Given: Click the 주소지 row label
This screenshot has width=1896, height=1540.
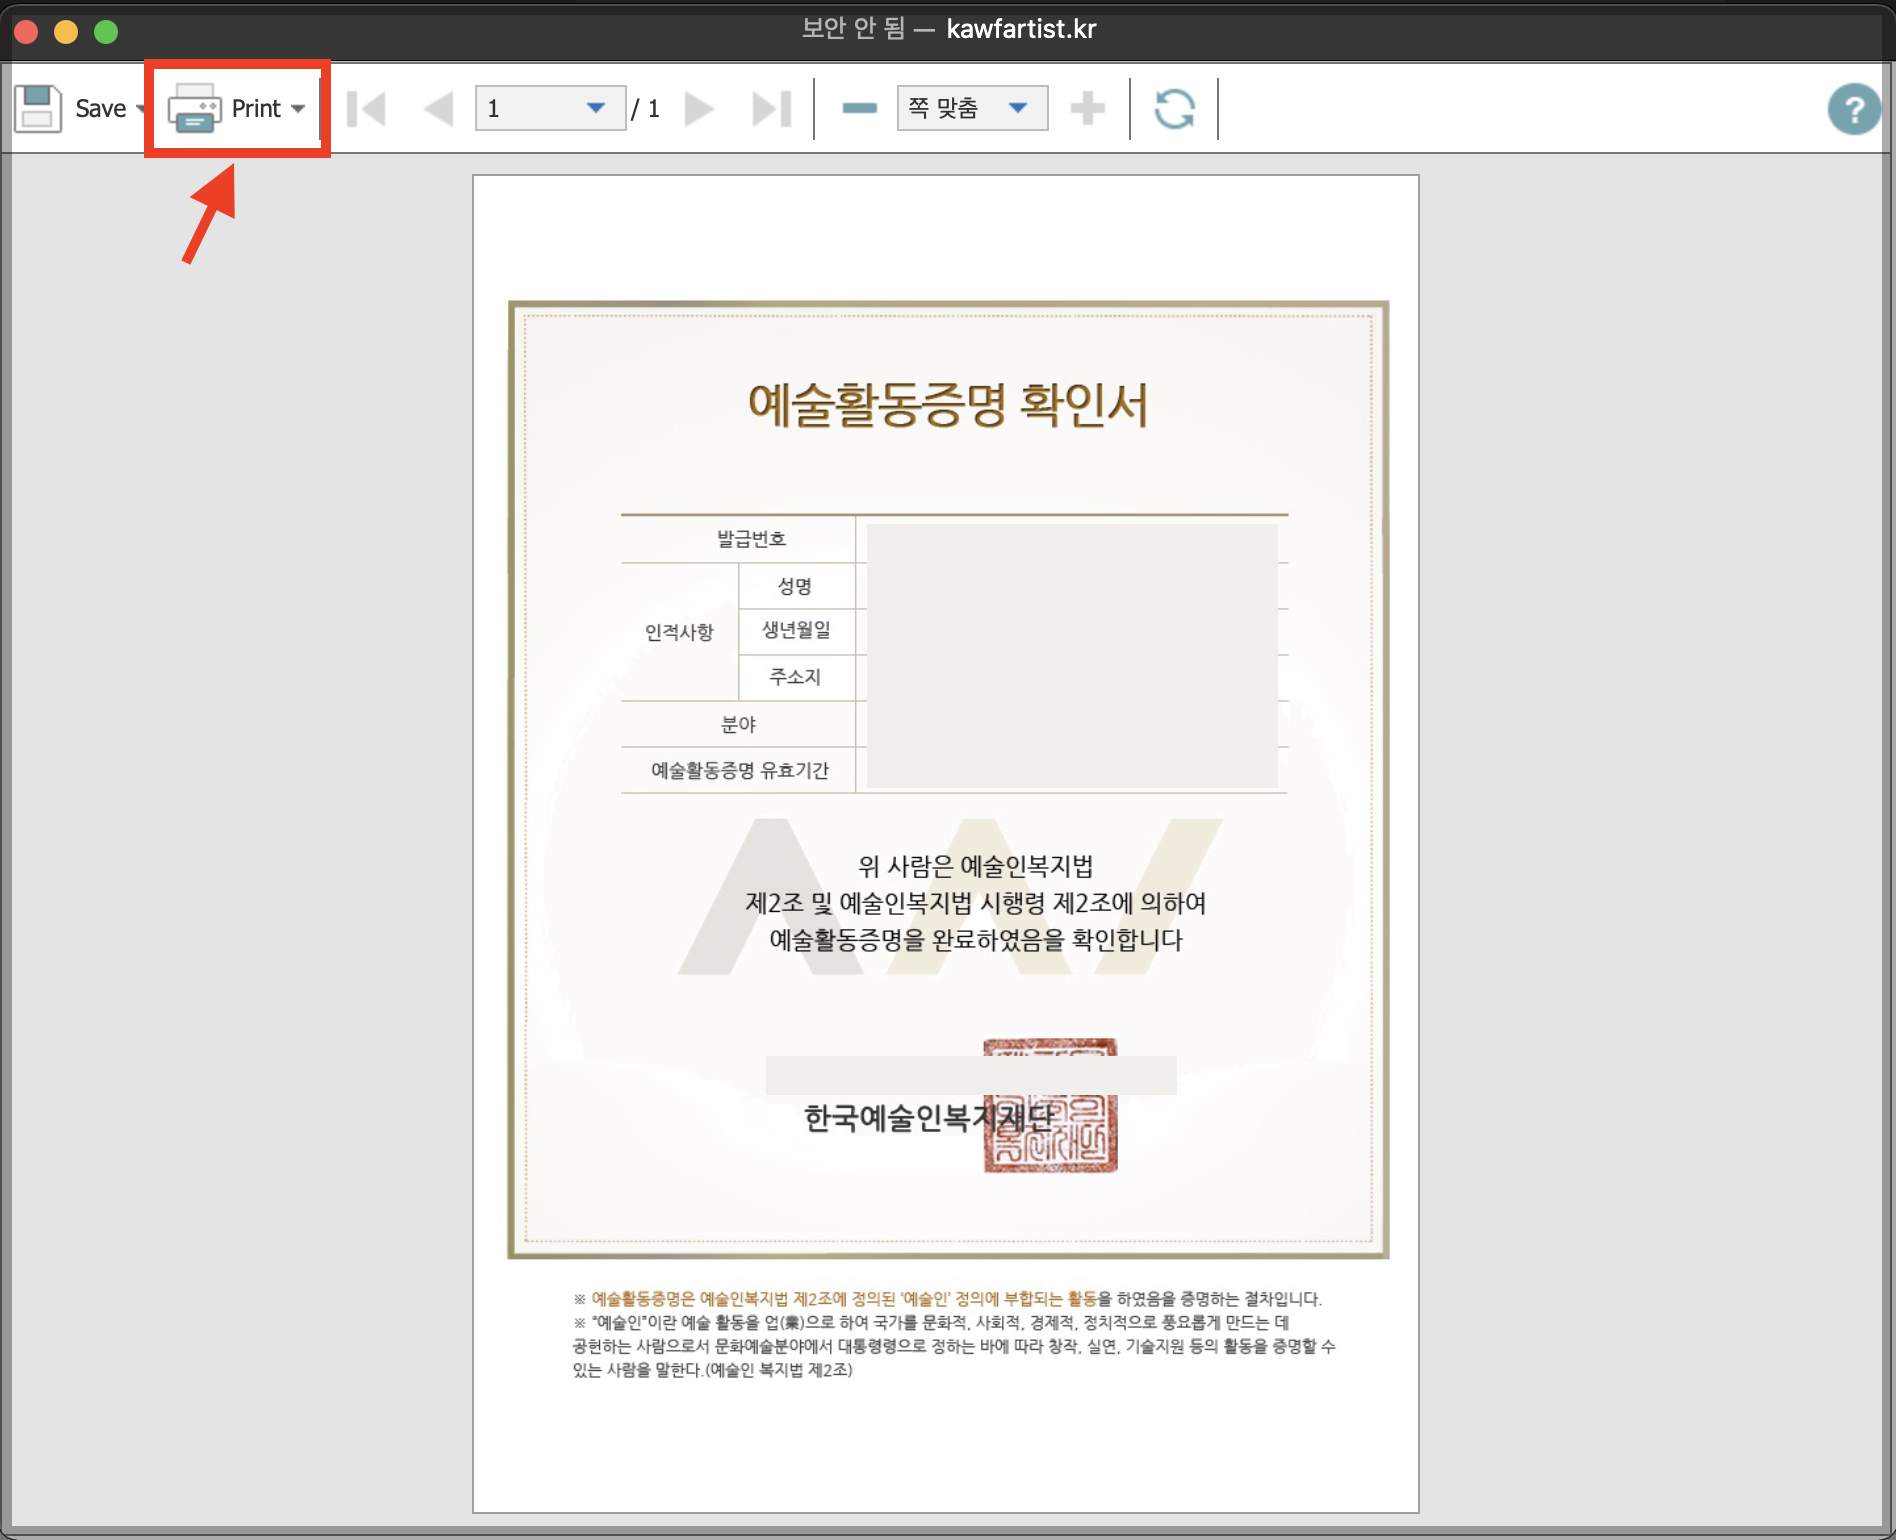Looking at the screenshot, I should point(795,677).
